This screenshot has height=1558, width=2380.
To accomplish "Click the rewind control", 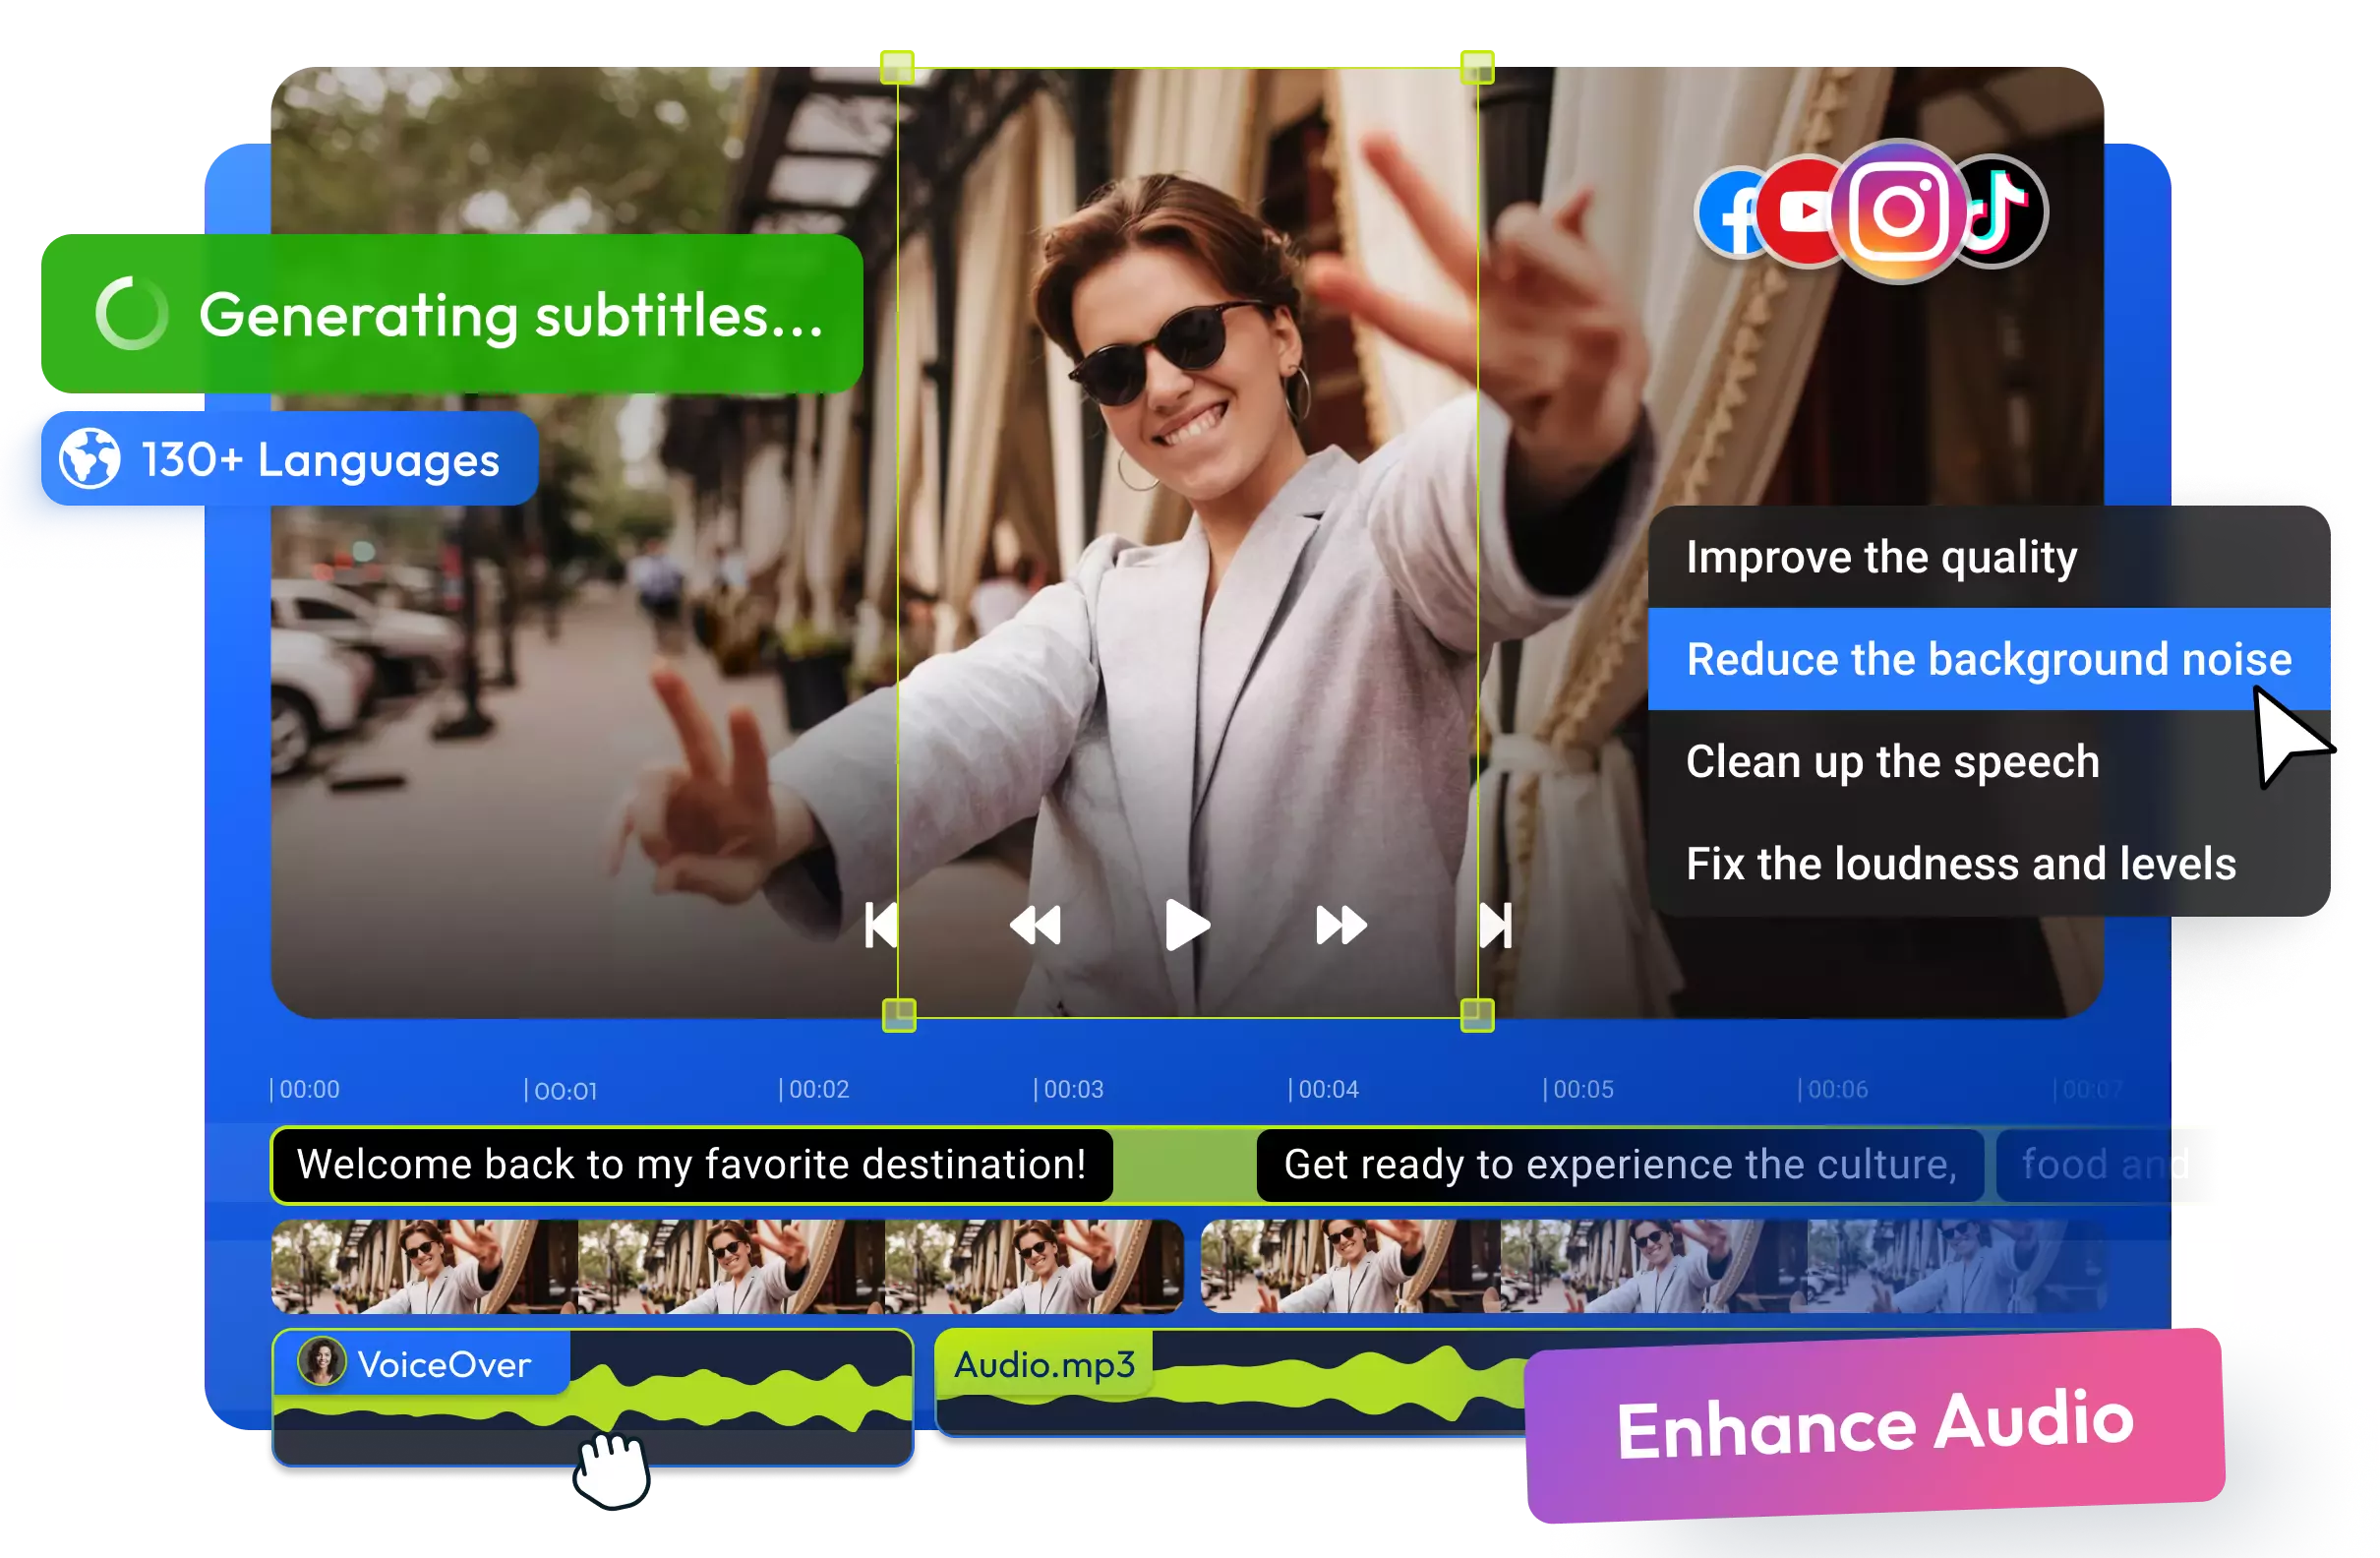I will click(x=1034, y=925).
